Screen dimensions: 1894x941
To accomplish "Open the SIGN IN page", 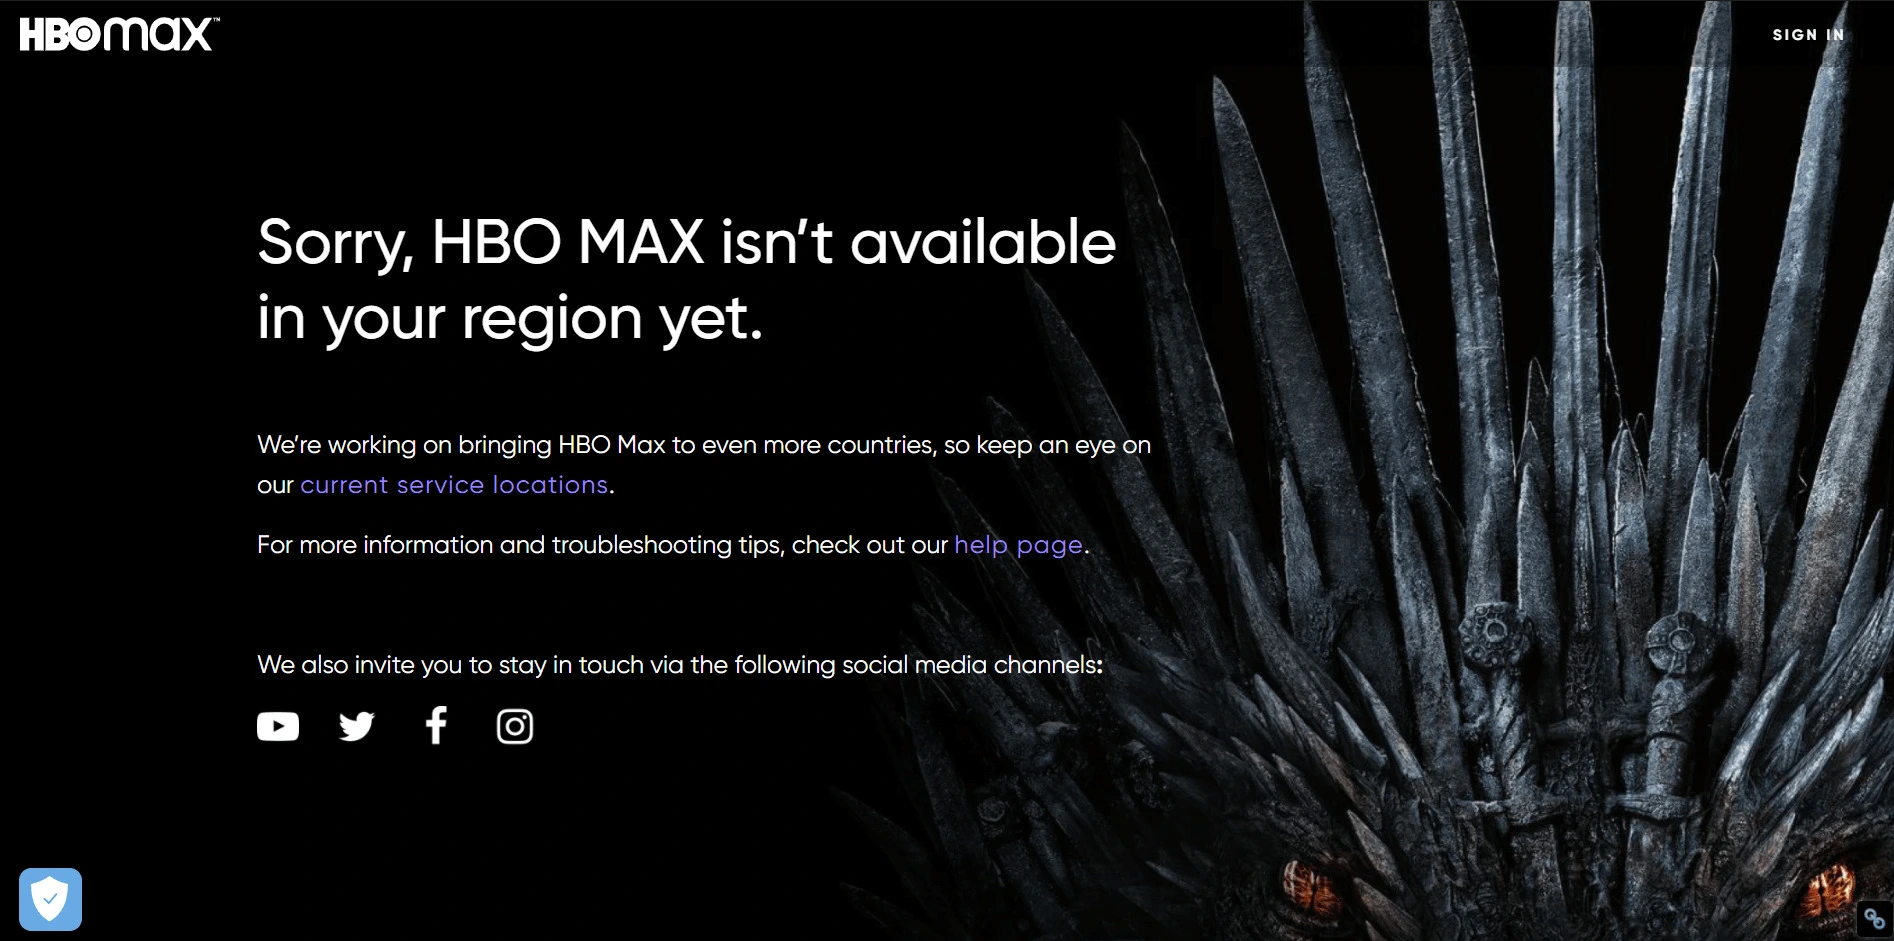I will (1808, 35).
